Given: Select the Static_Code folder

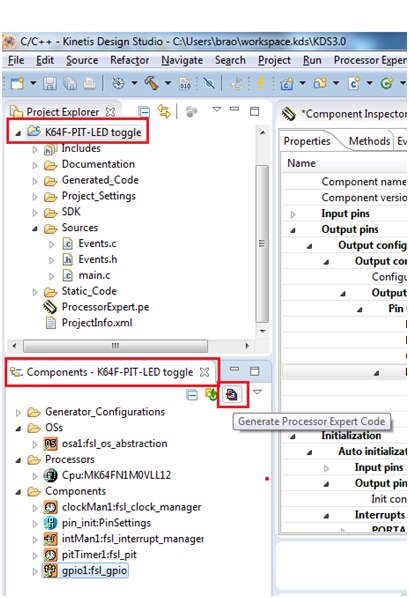Looking at the screenshot, I should tap(89, 291).
